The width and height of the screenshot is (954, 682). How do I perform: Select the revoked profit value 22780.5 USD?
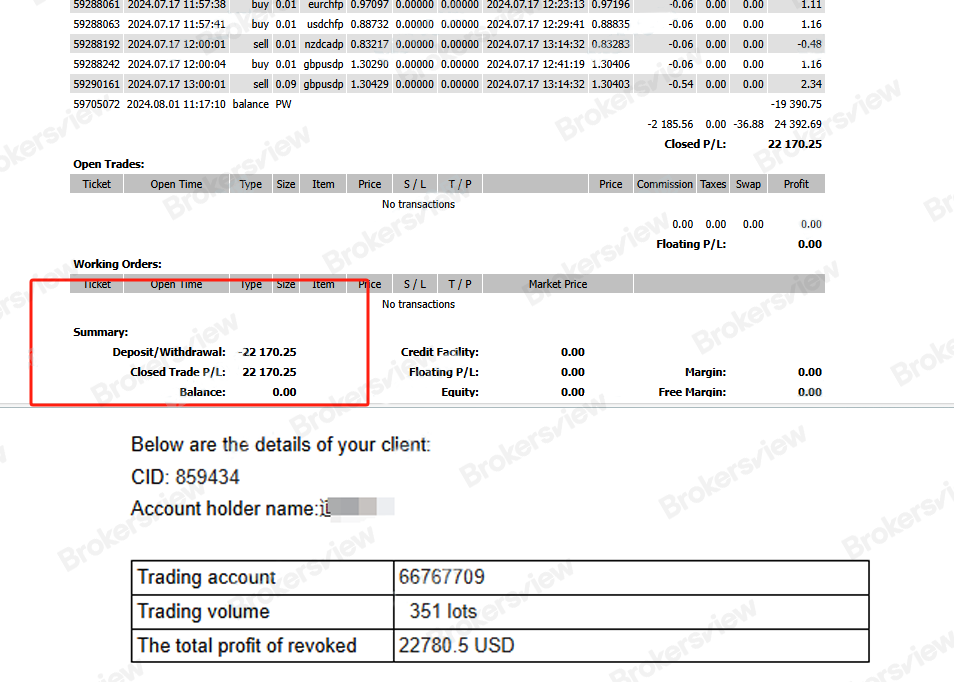456,645
